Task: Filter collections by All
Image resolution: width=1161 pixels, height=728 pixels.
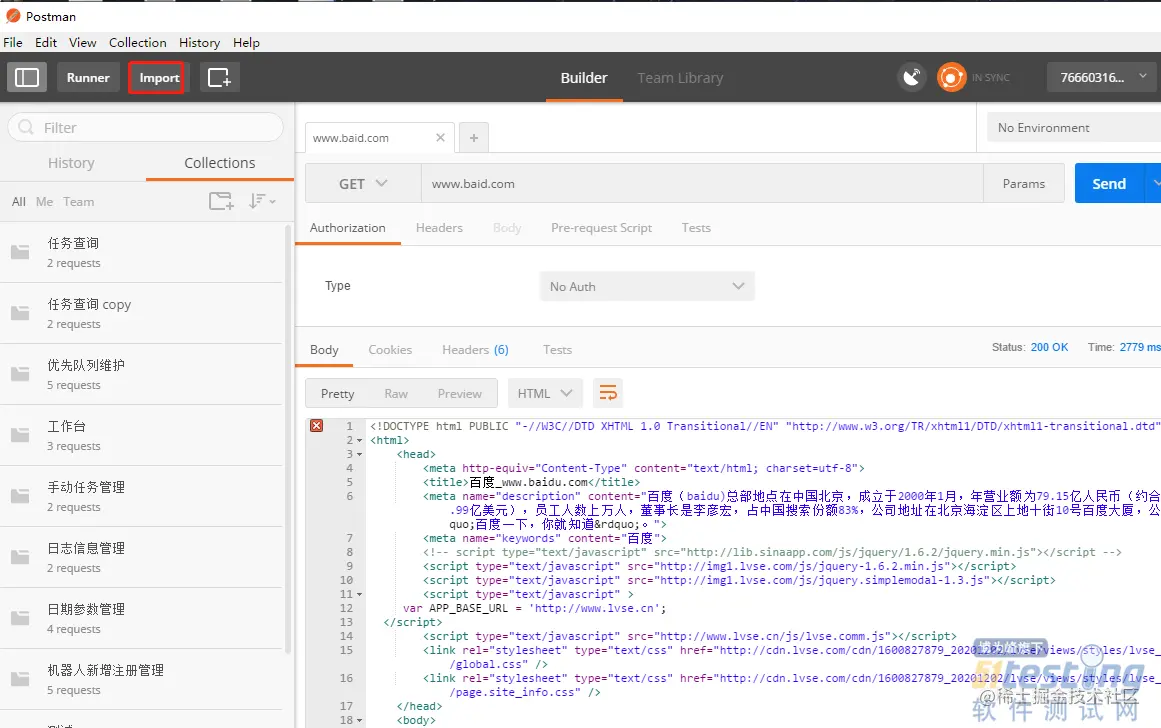Action: pyautogui.click(x=19, y=201)
